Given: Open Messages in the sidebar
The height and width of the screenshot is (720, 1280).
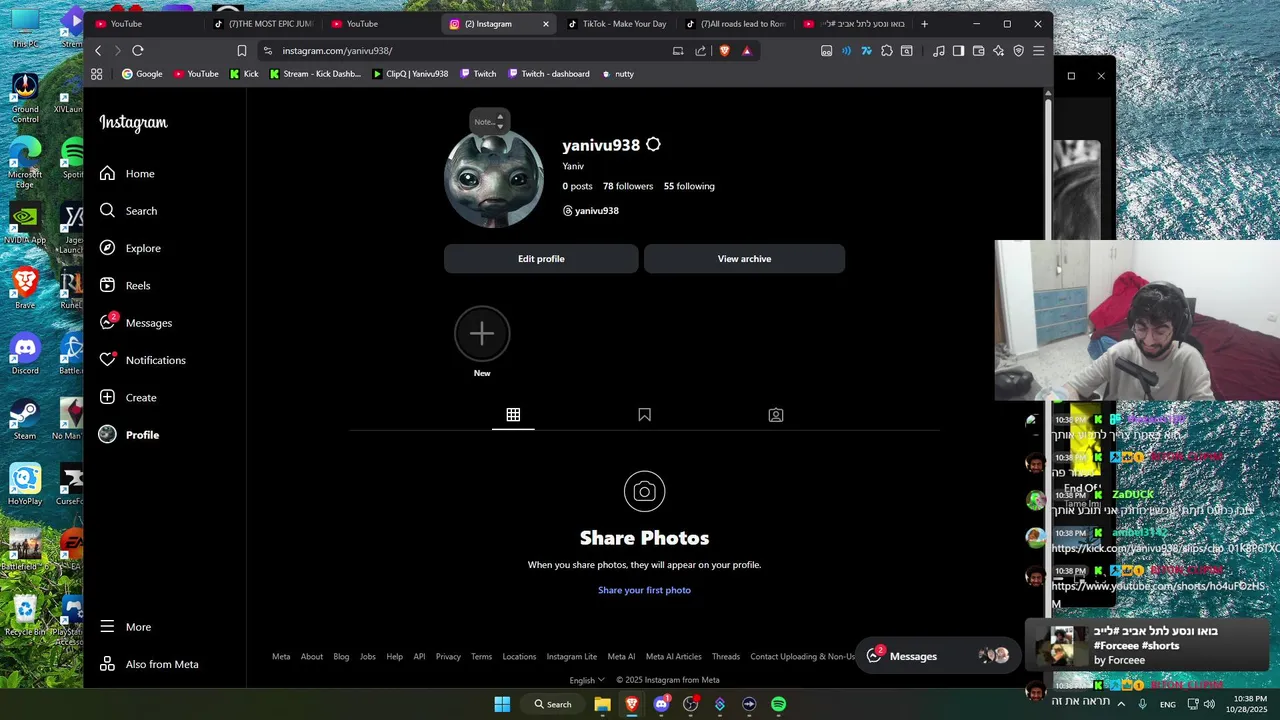Looking at the screenshot, I should click(x=136, y=323).
